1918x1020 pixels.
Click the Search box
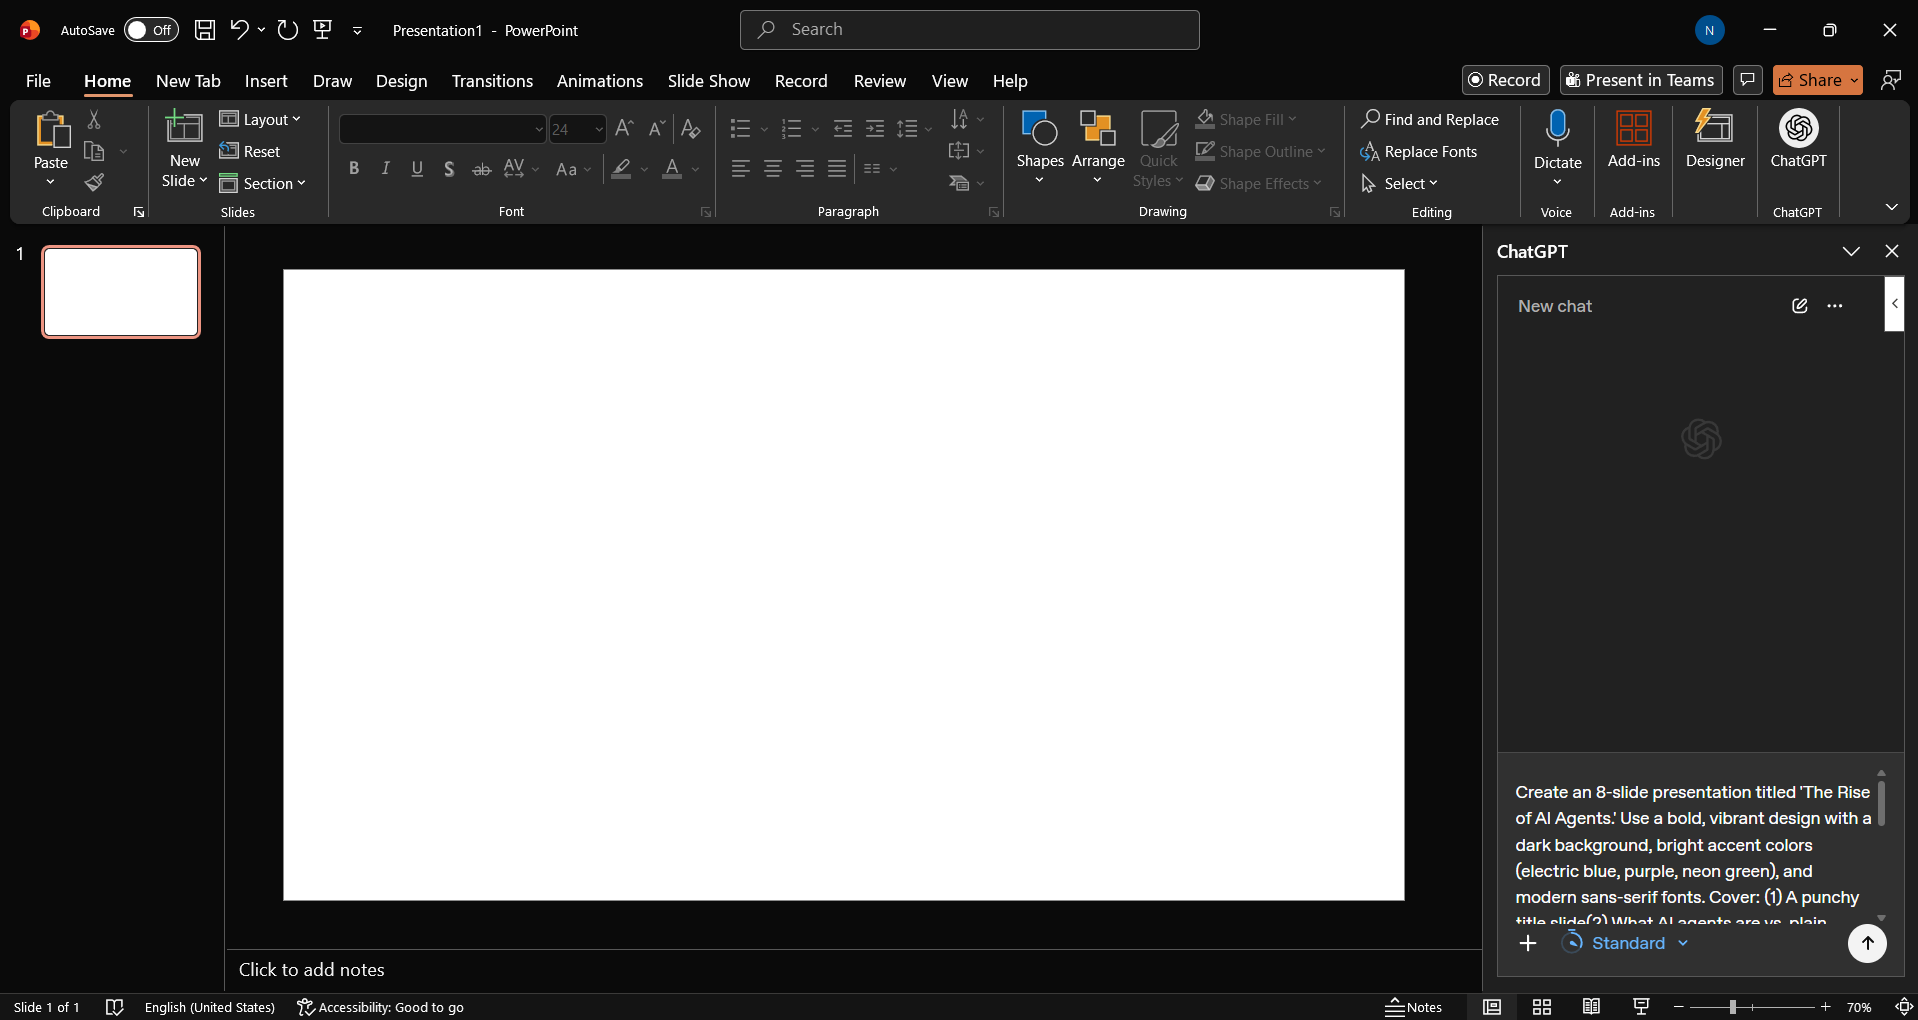click(x=970, y=30)
